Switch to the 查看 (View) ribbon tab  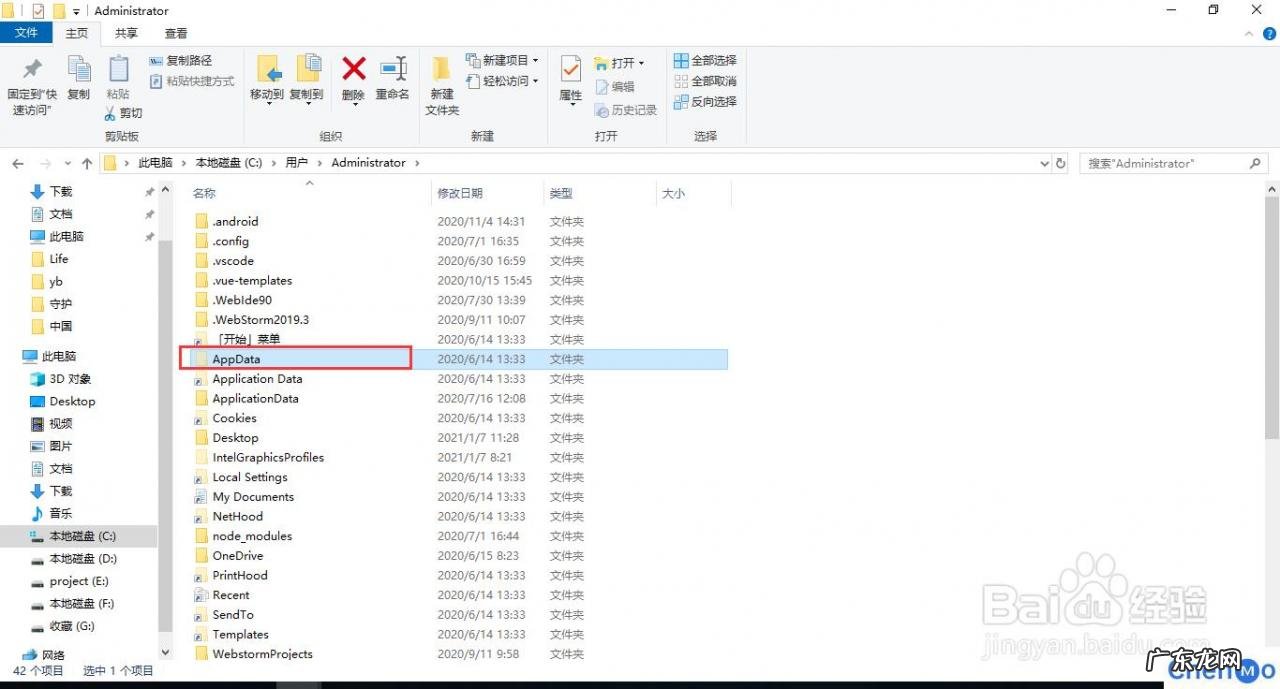click(x=175, y=33)
